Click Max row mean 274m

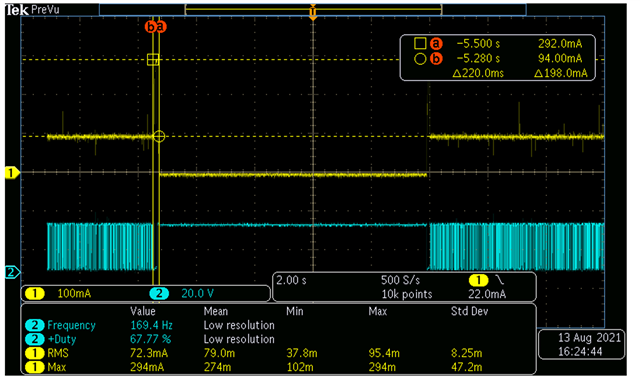click(217, 367)
